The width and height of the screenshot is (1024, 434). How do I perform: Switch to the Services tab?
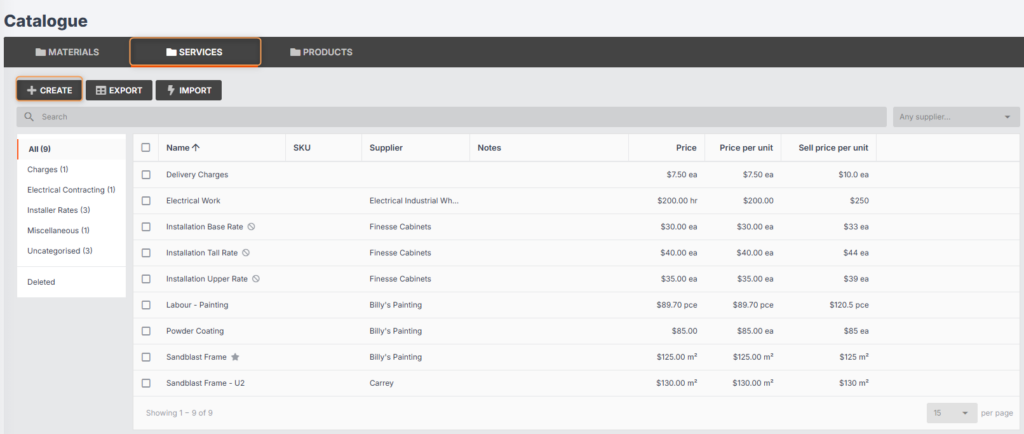tap(195, 52)
